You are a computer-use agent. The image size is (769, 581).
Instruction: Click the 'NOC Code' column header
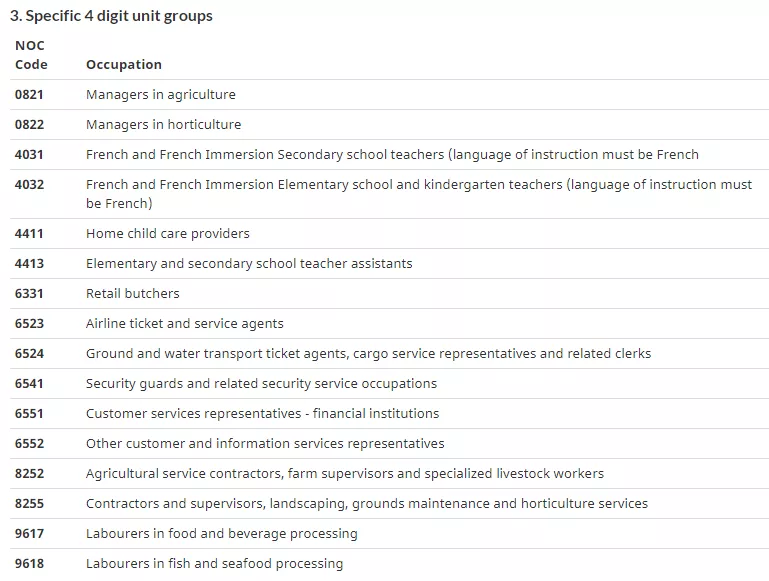click(31, 55)
